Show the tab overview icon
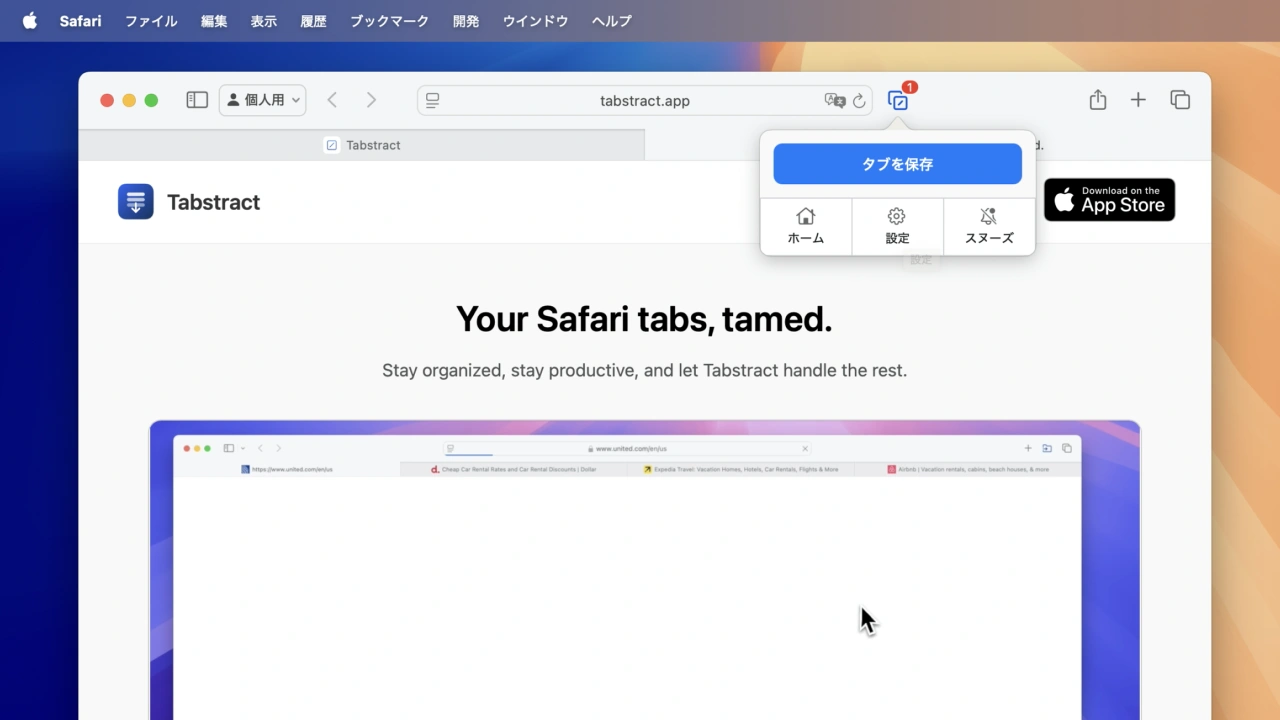1280x720 pixels. pos(1180,100)
